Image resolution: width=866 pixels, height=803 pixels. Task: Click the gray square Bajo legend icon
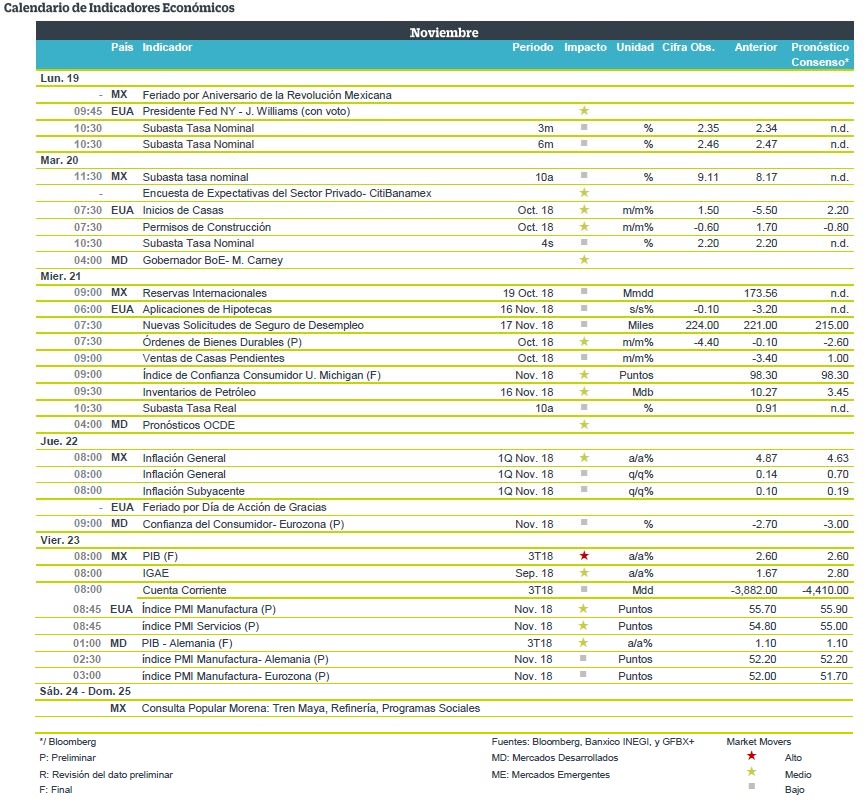point(752,786)
